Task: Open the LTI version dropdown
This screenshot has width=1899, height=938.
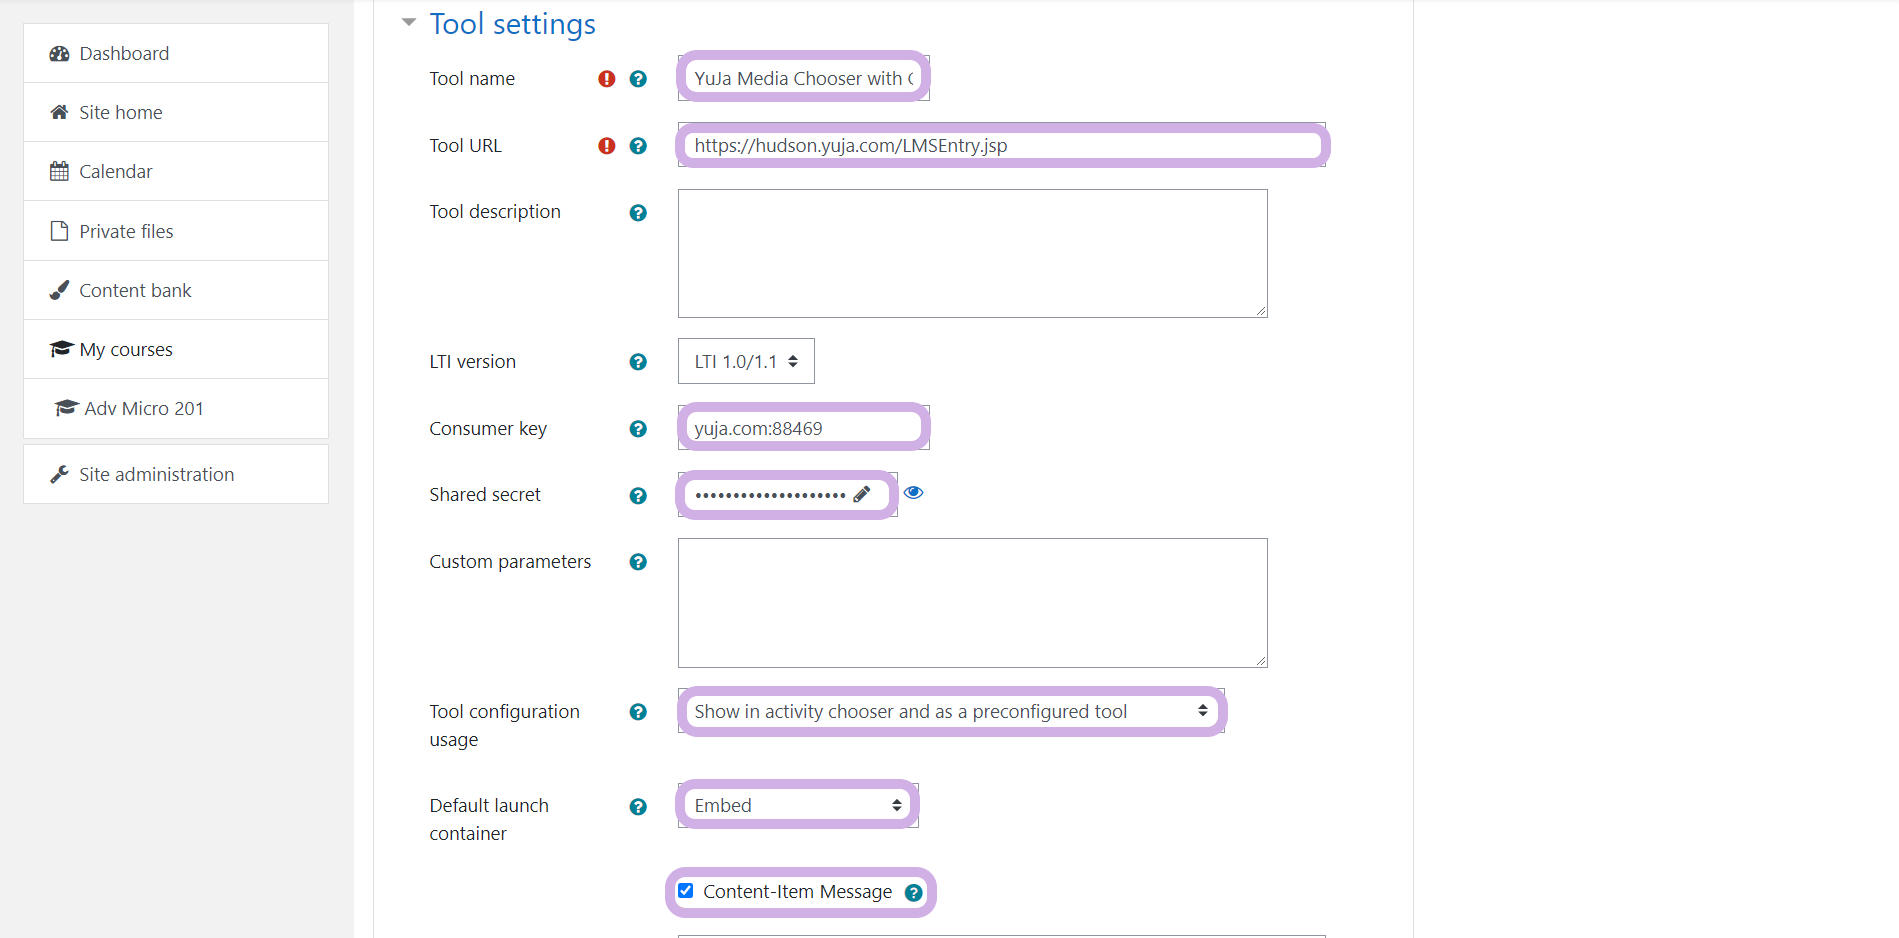Action: (746, 361)
